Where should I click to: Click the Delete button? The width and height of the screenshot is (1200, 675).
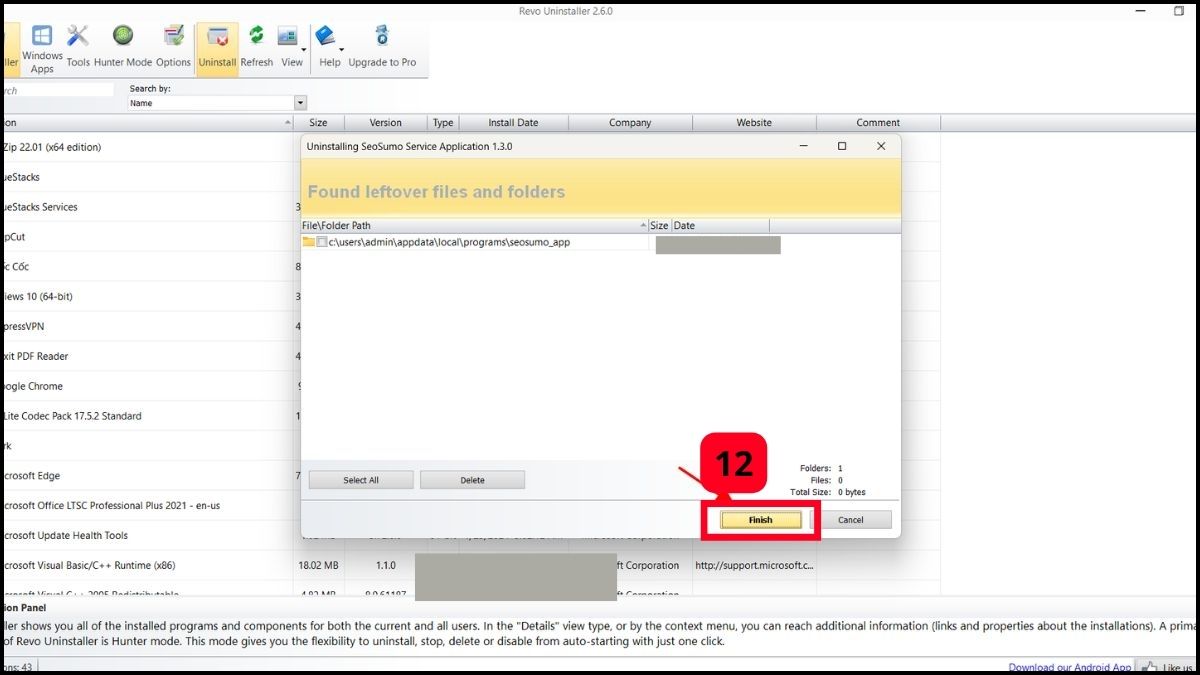coord(472,480)
